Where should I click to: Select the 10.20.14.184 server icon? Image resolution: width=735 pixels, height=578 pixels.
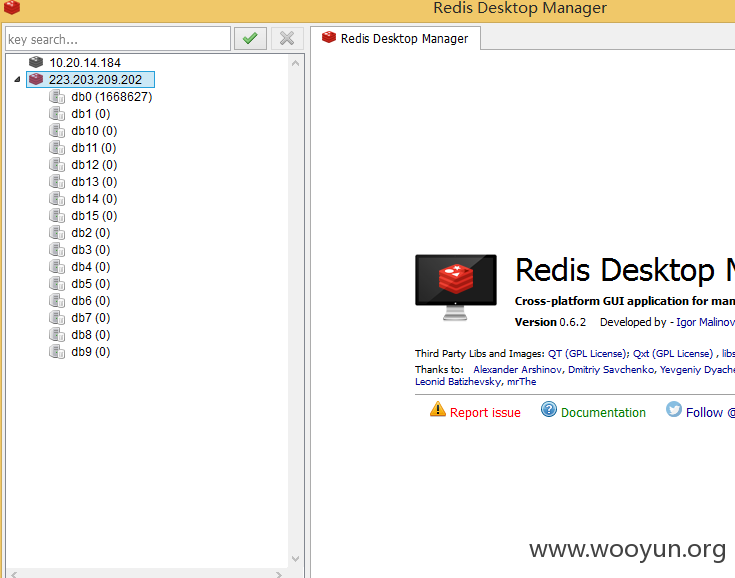[36, 62]
